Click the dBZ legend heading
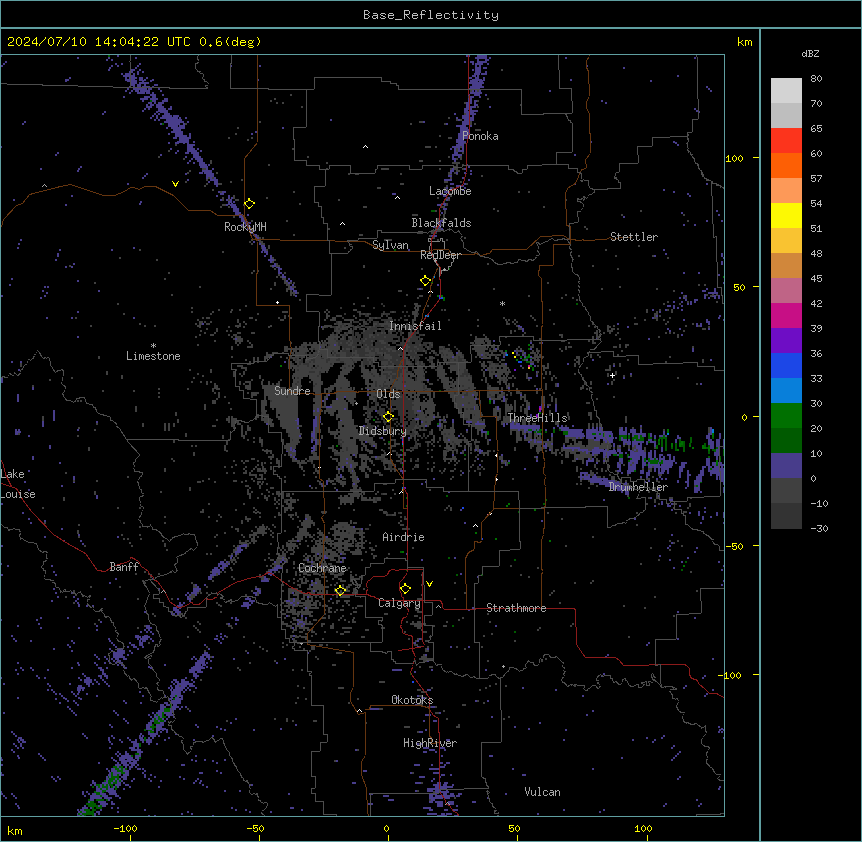The width and height of the screenshot is (862, 842). click(x=810, y=54)
